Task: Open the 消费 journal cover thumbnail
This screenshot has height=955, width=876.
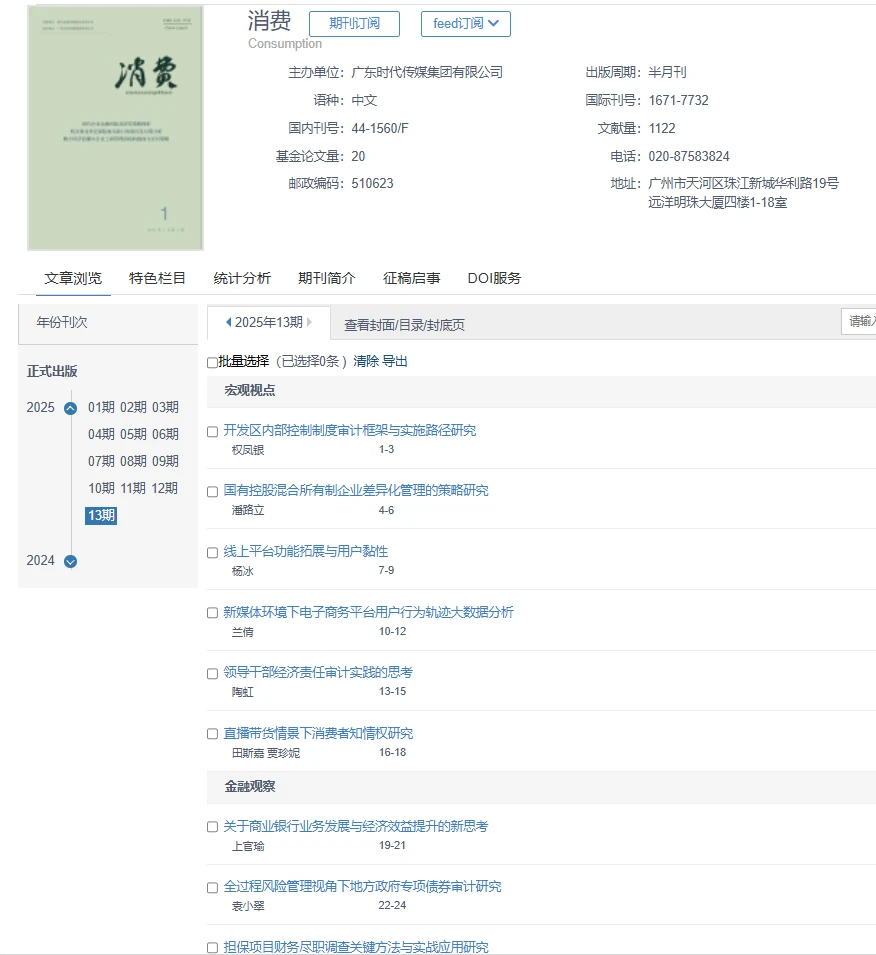Action: (x=115, y=128)
